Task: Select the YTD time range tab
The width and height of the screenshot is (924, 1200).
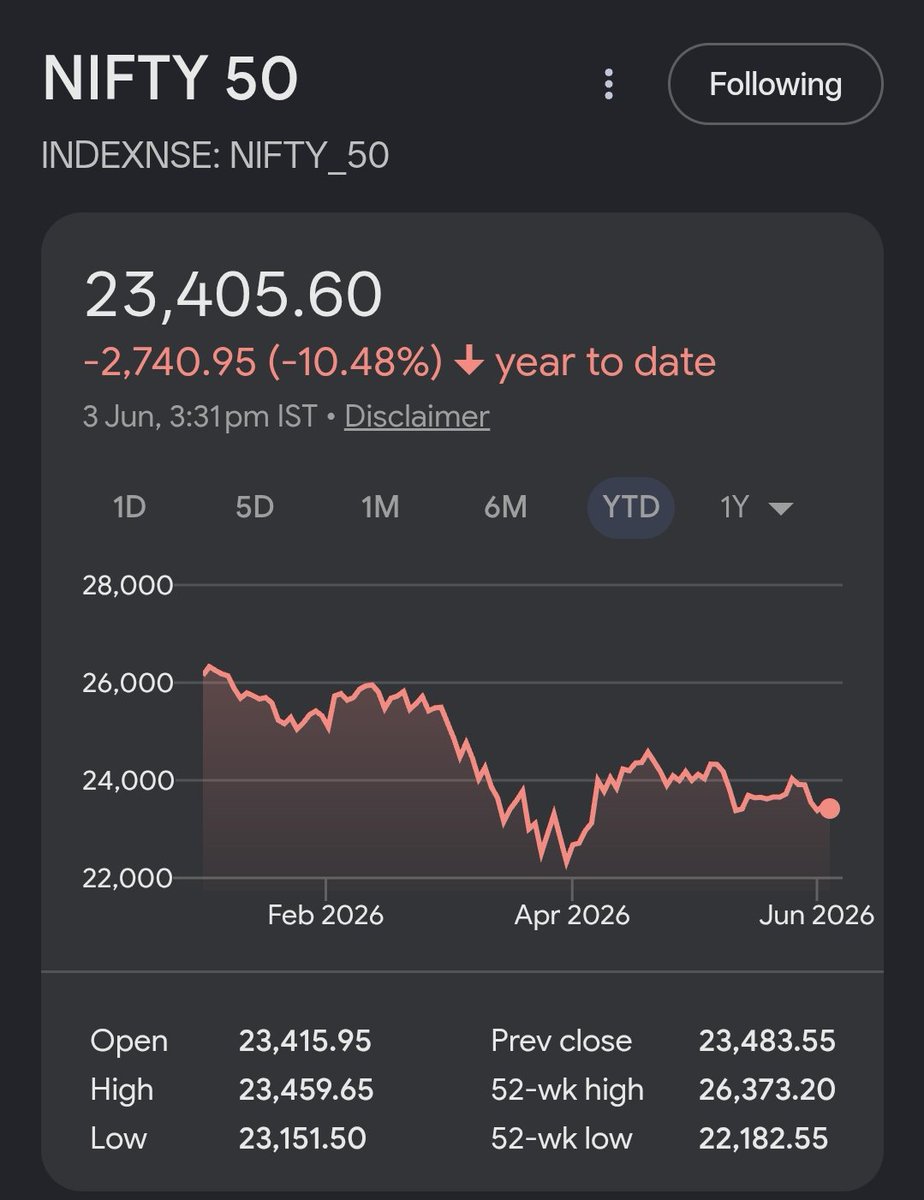Action: 631,508
